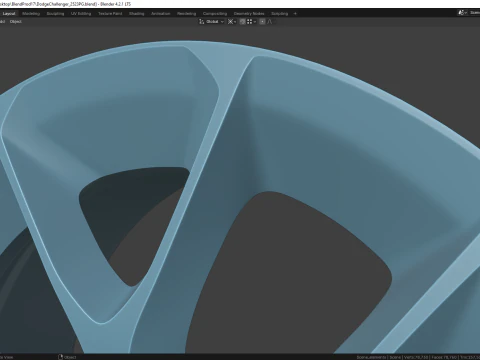Switch to Geometry Nodes workspace tab
This screenshot has height=360, width=480.
(249, 14)
